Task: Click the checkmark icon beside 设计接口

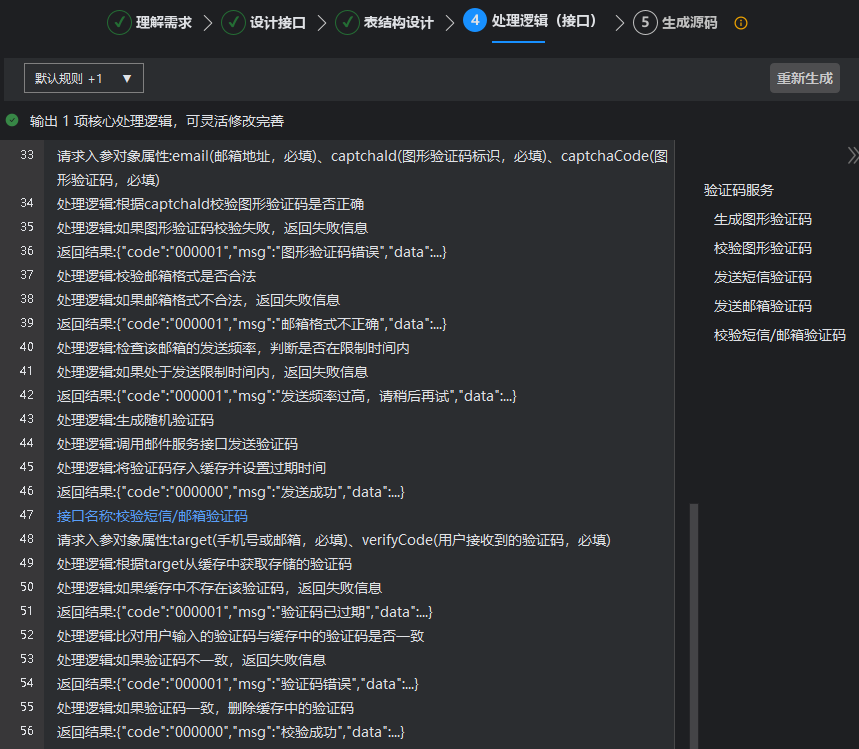Action: pos(233,22)
